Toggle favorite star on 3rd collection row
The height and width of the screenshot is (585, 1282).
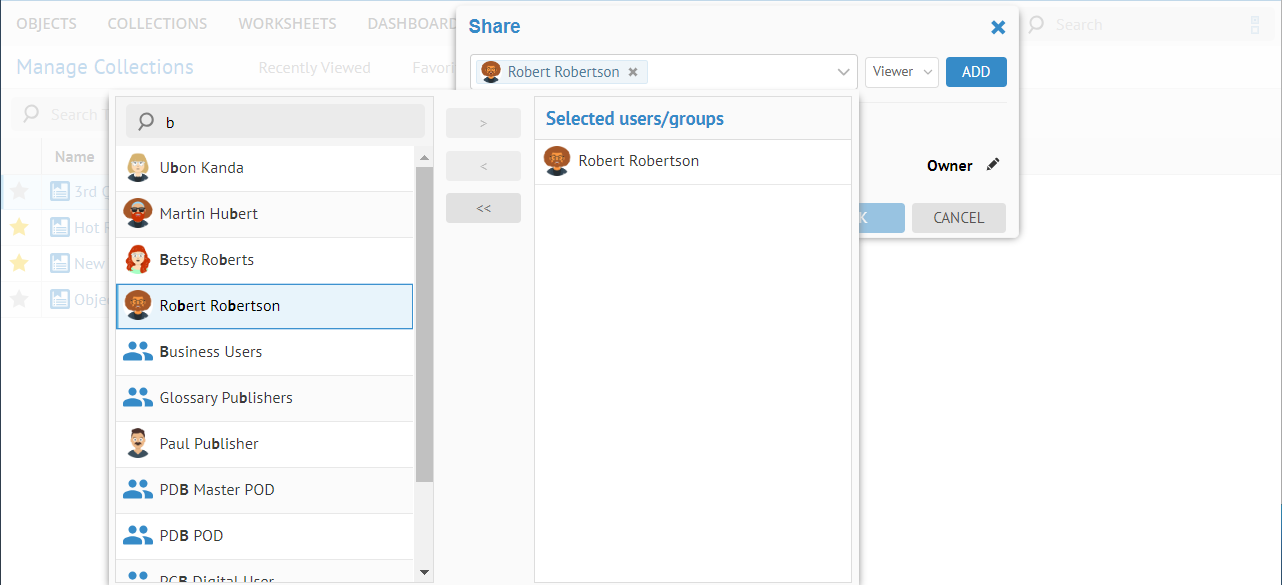click(19, 191)
